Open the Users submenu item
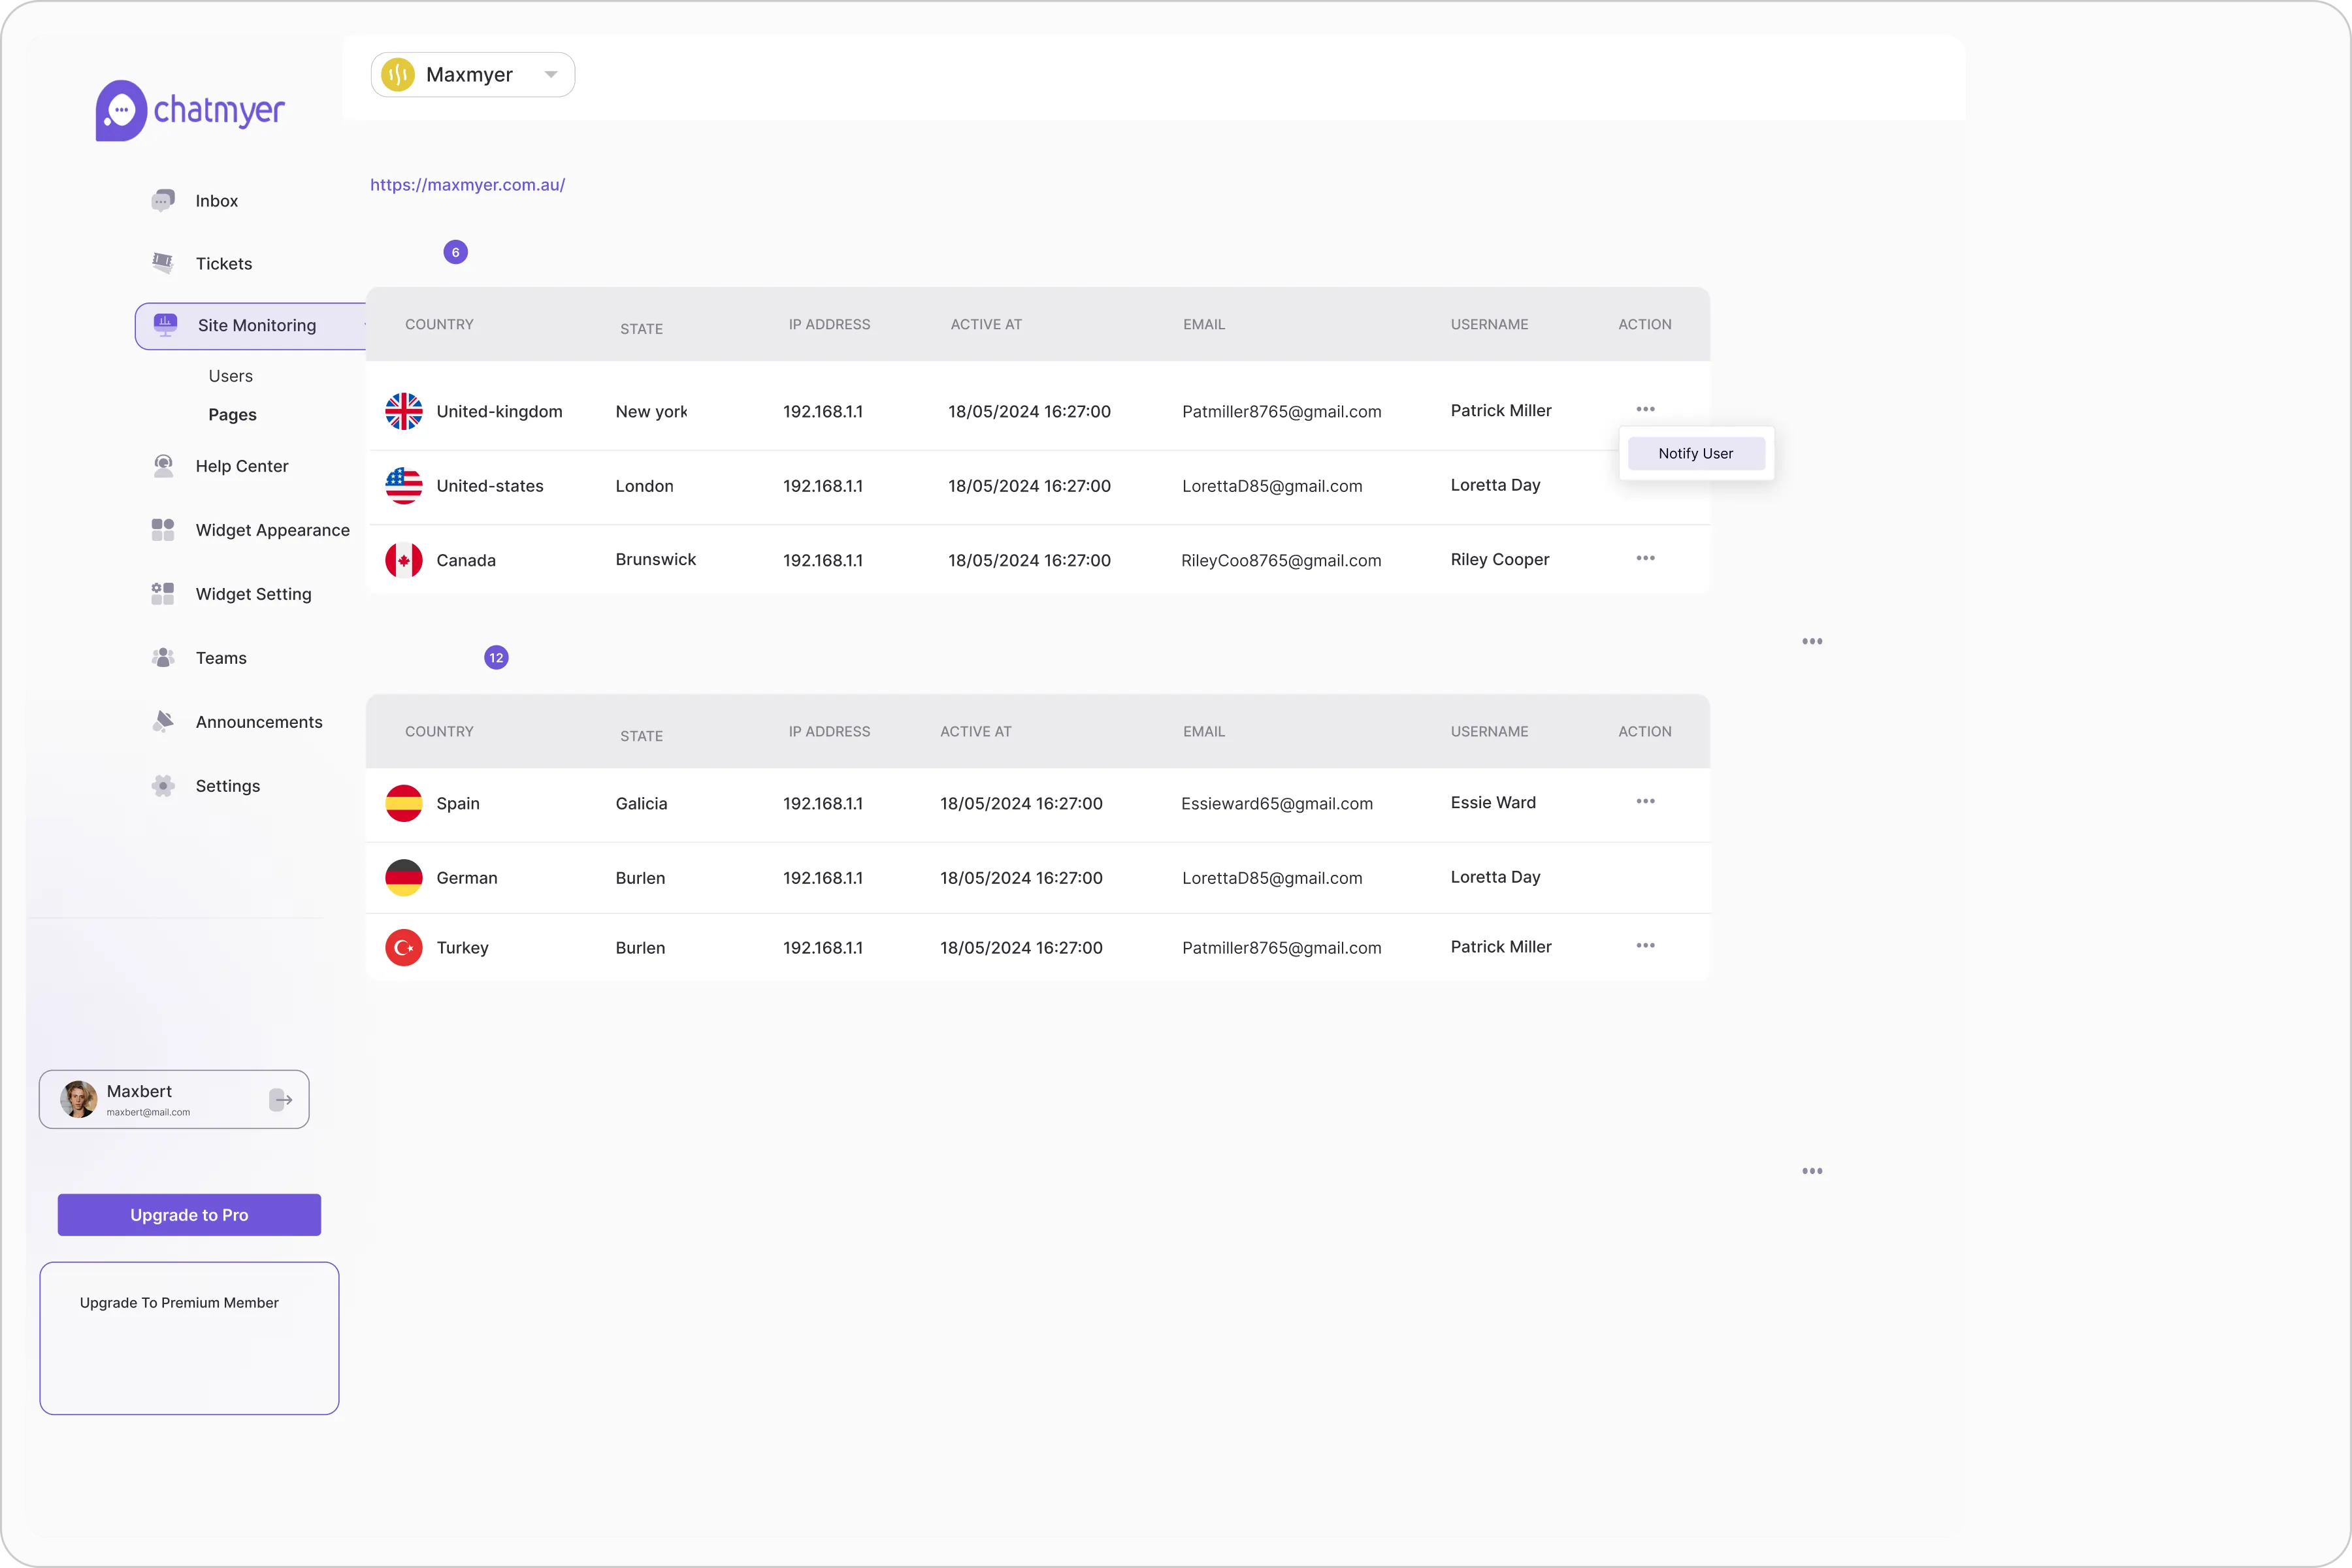Image resolution: width=2352 pixels, height=1568 pixels. [x=230, y=376]
